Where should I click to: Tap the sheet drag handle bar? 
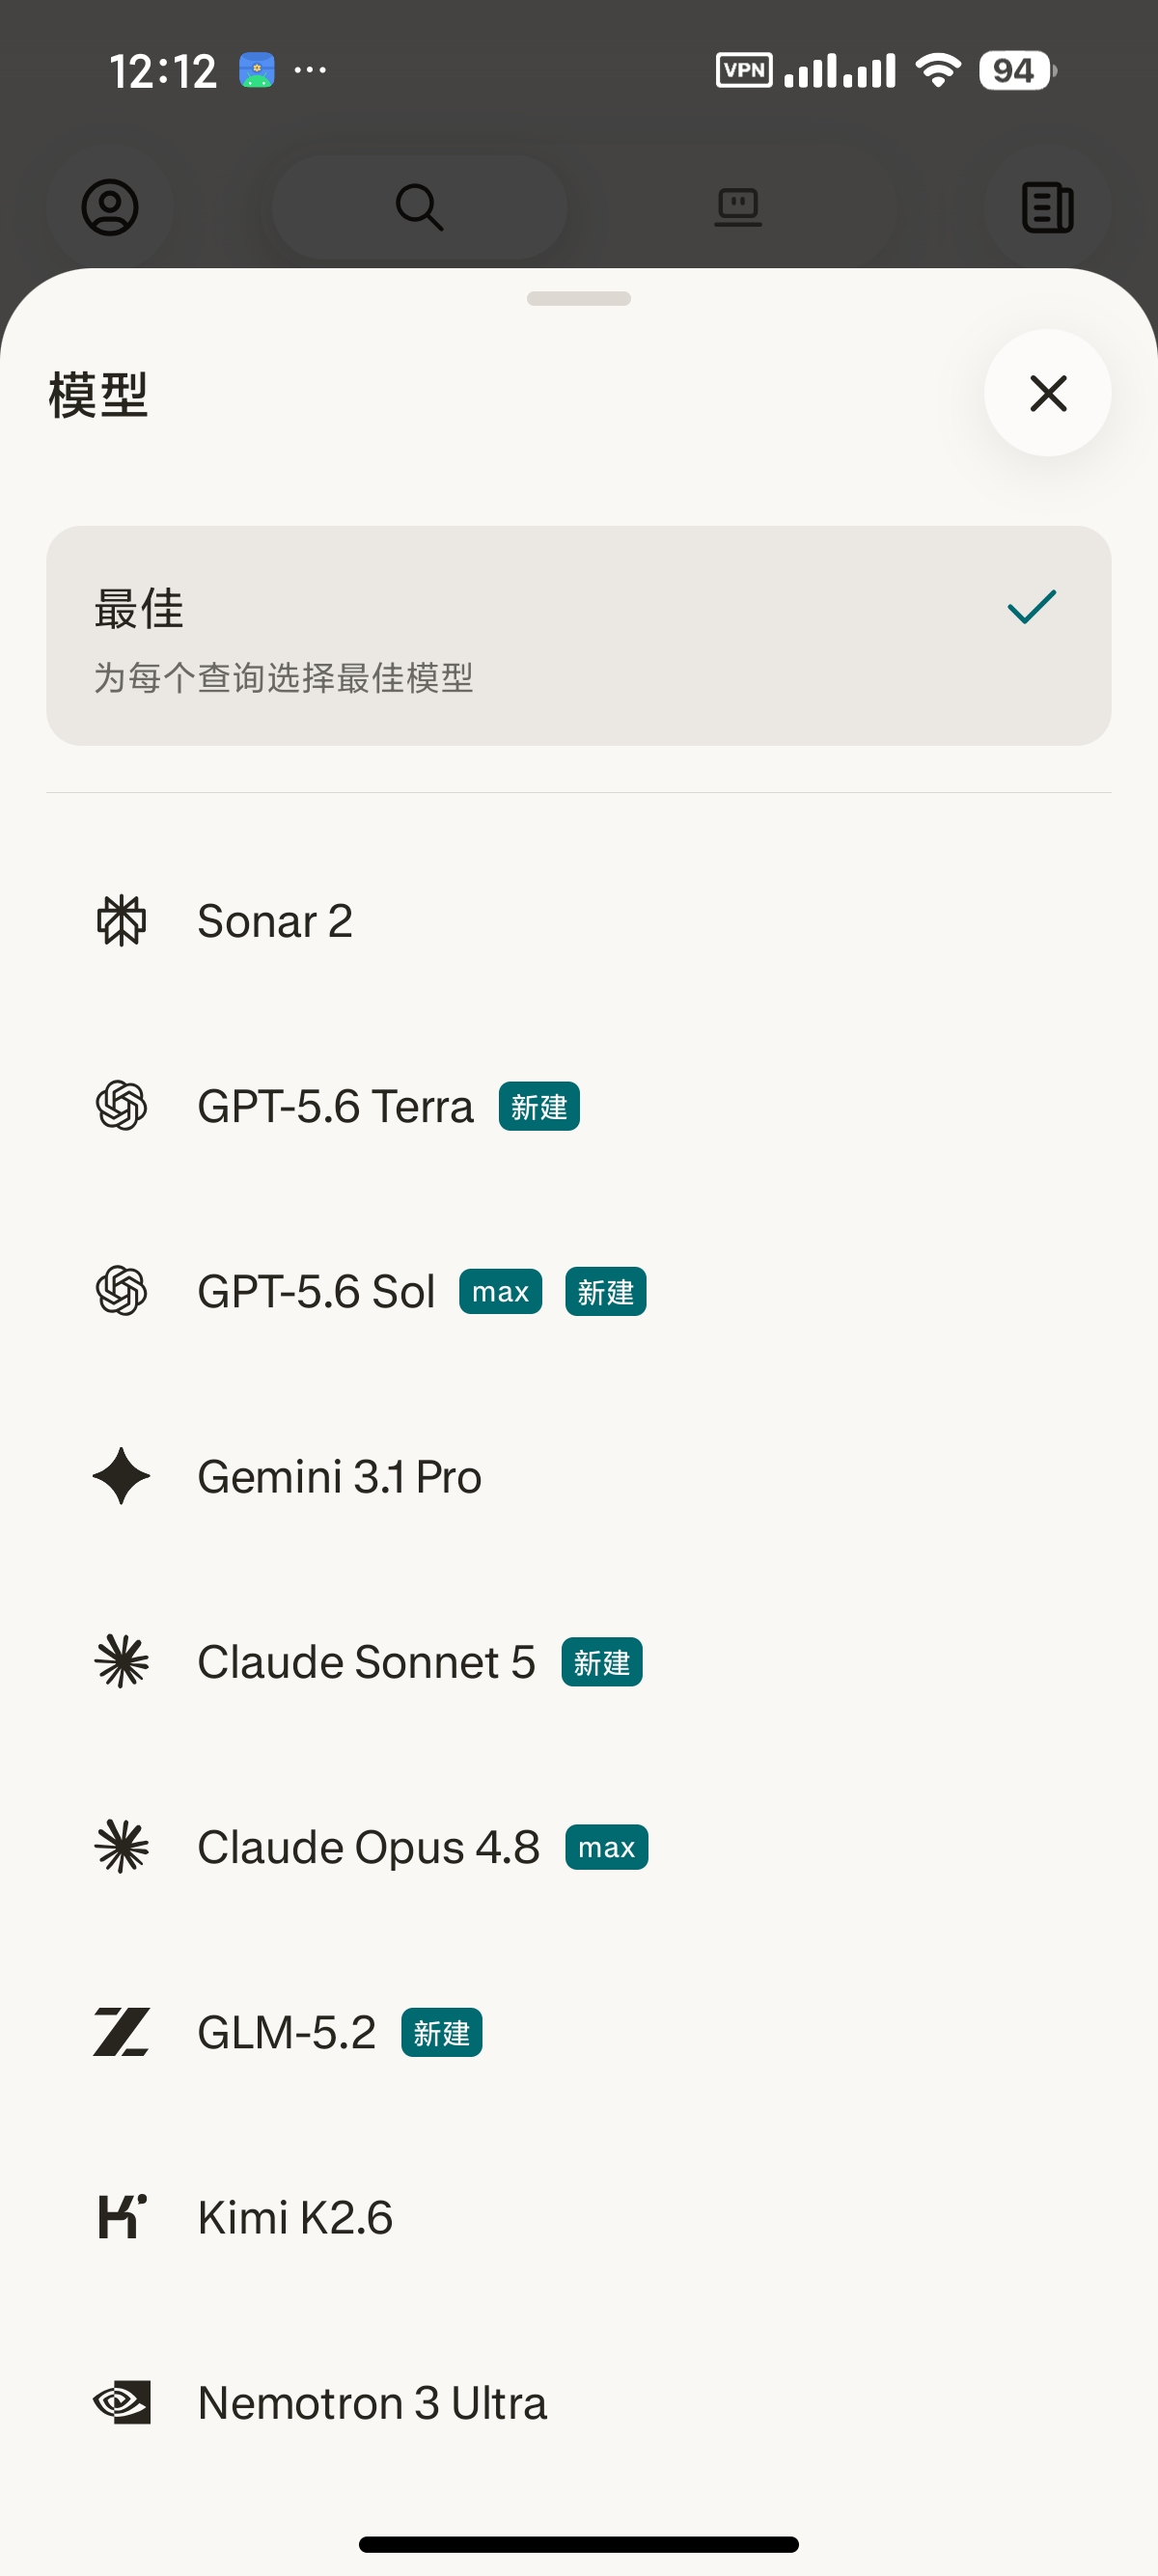pos(579,298)
